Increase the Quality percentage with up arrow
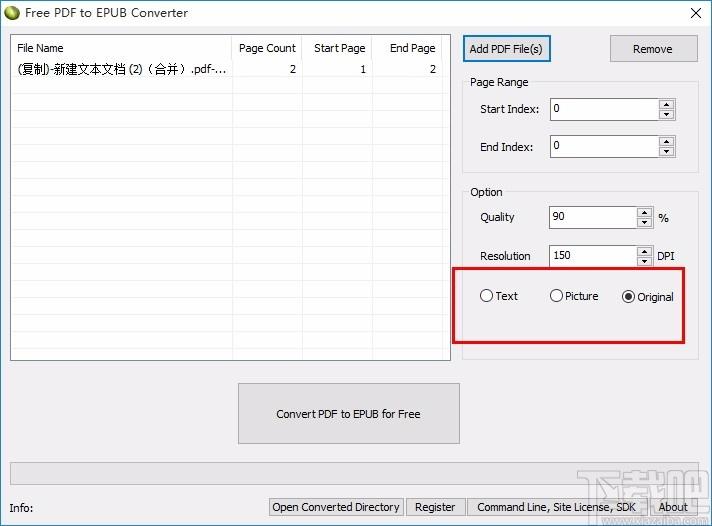This screenshot has width=712, height=526. [644, 212]
